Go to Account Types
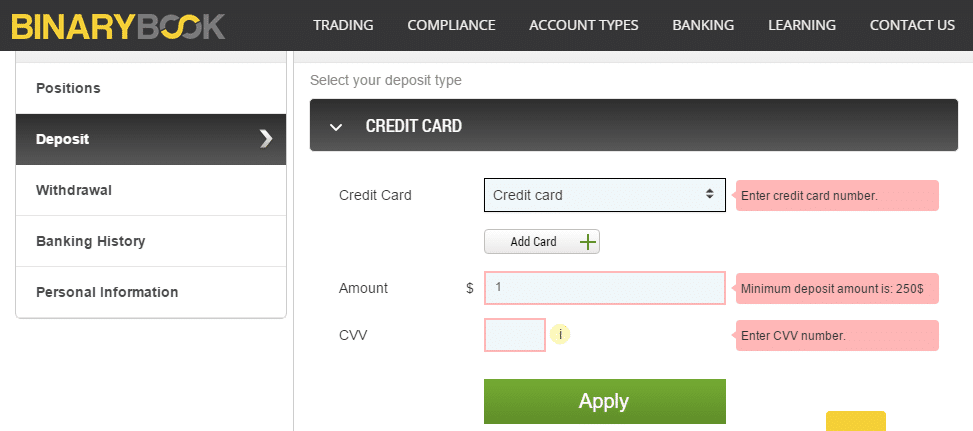 point(583,25)
